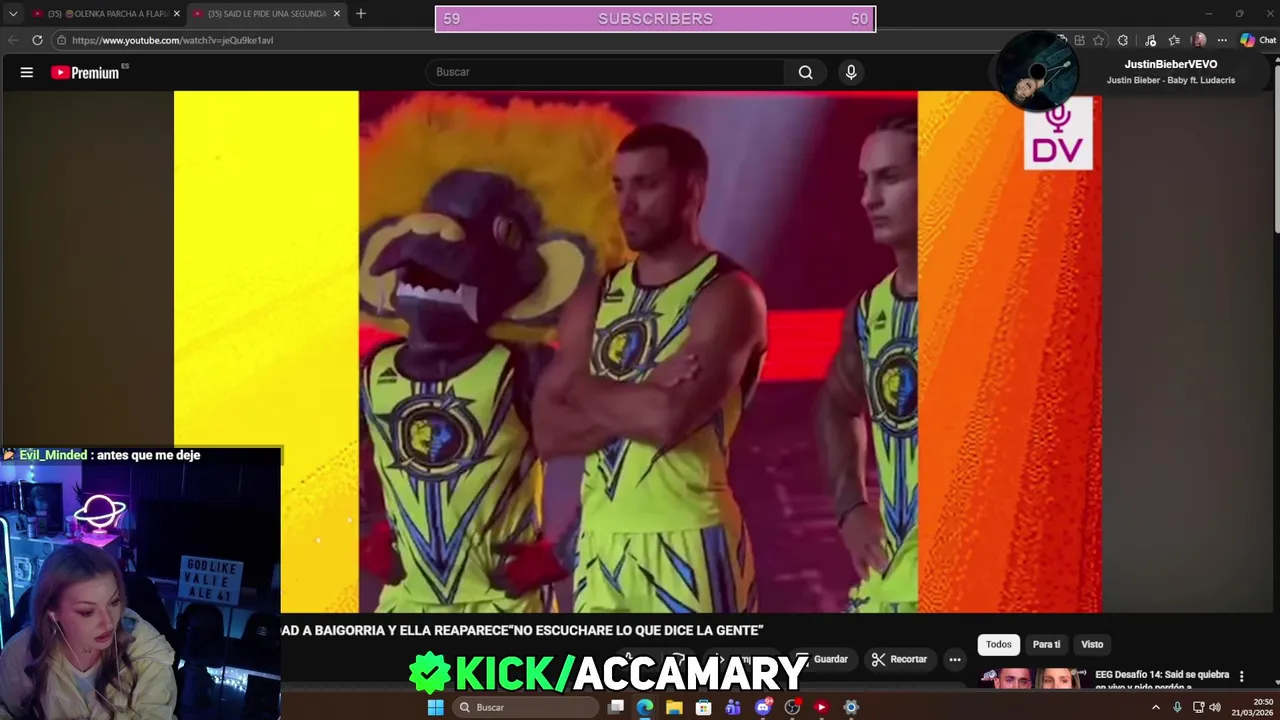Expand the tab list dropdown arrow

pos(13,14)
